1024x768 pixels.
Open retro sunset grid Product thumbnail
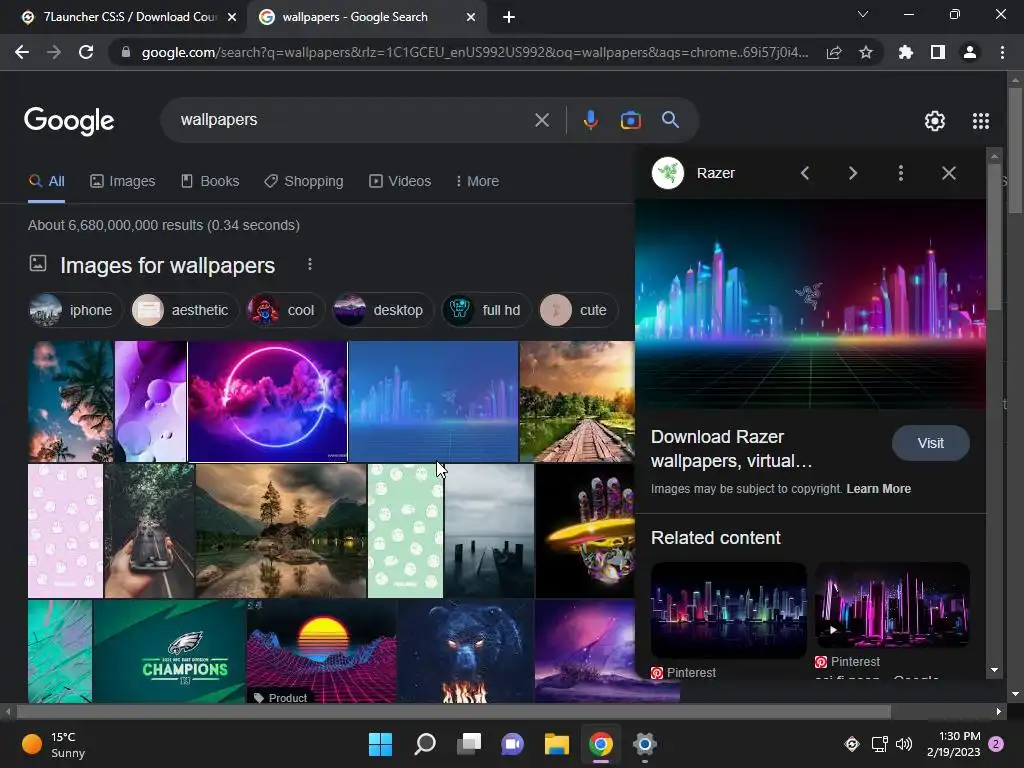[x=322, y=652]
